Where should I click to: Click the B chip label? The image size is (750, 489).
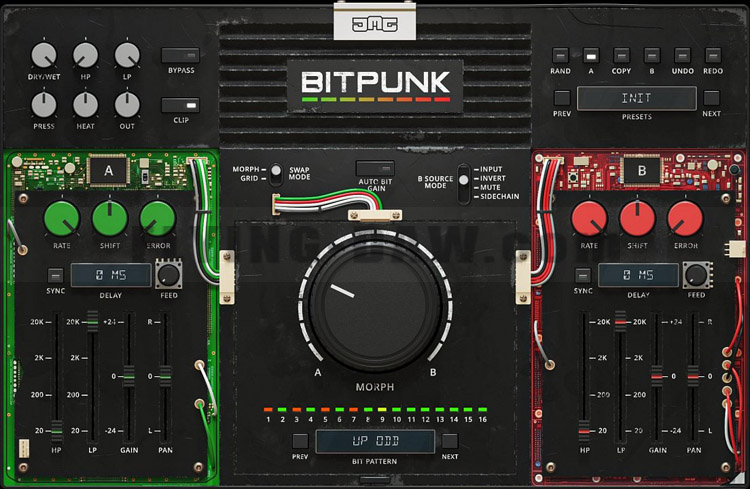click(x=641, y=170)
